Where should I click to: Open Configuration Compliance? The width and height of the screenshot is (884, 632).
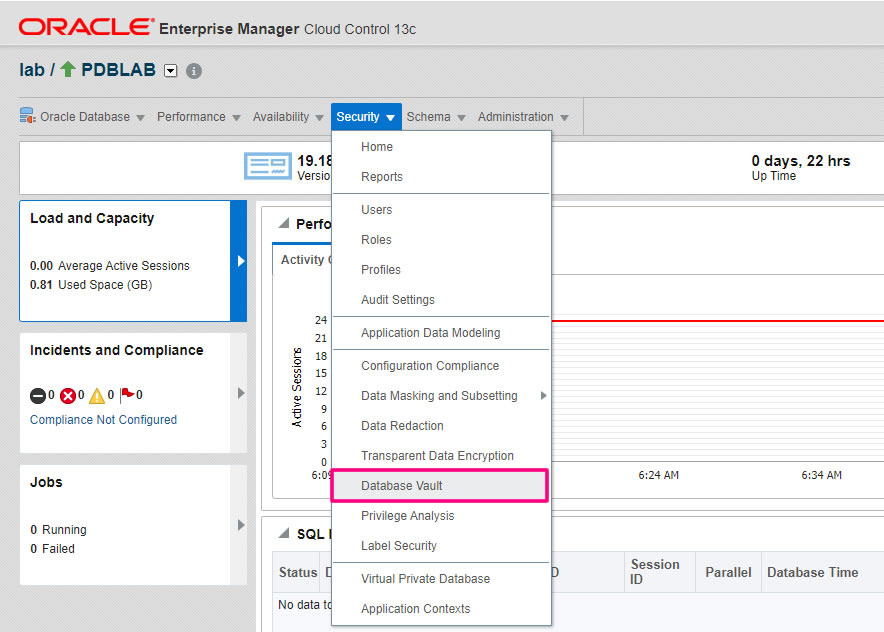(441, 365)
